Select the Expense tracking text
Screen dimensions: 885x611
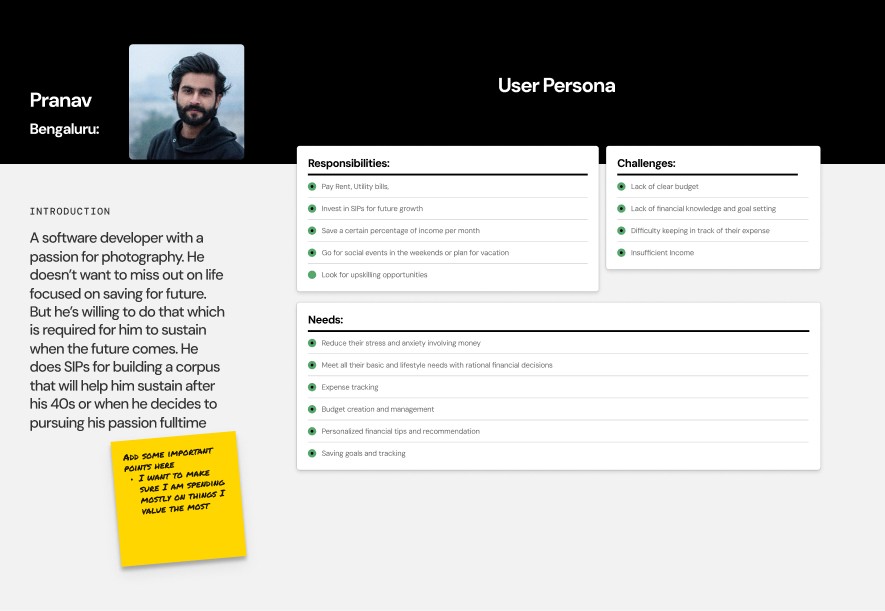pos(349,387)
